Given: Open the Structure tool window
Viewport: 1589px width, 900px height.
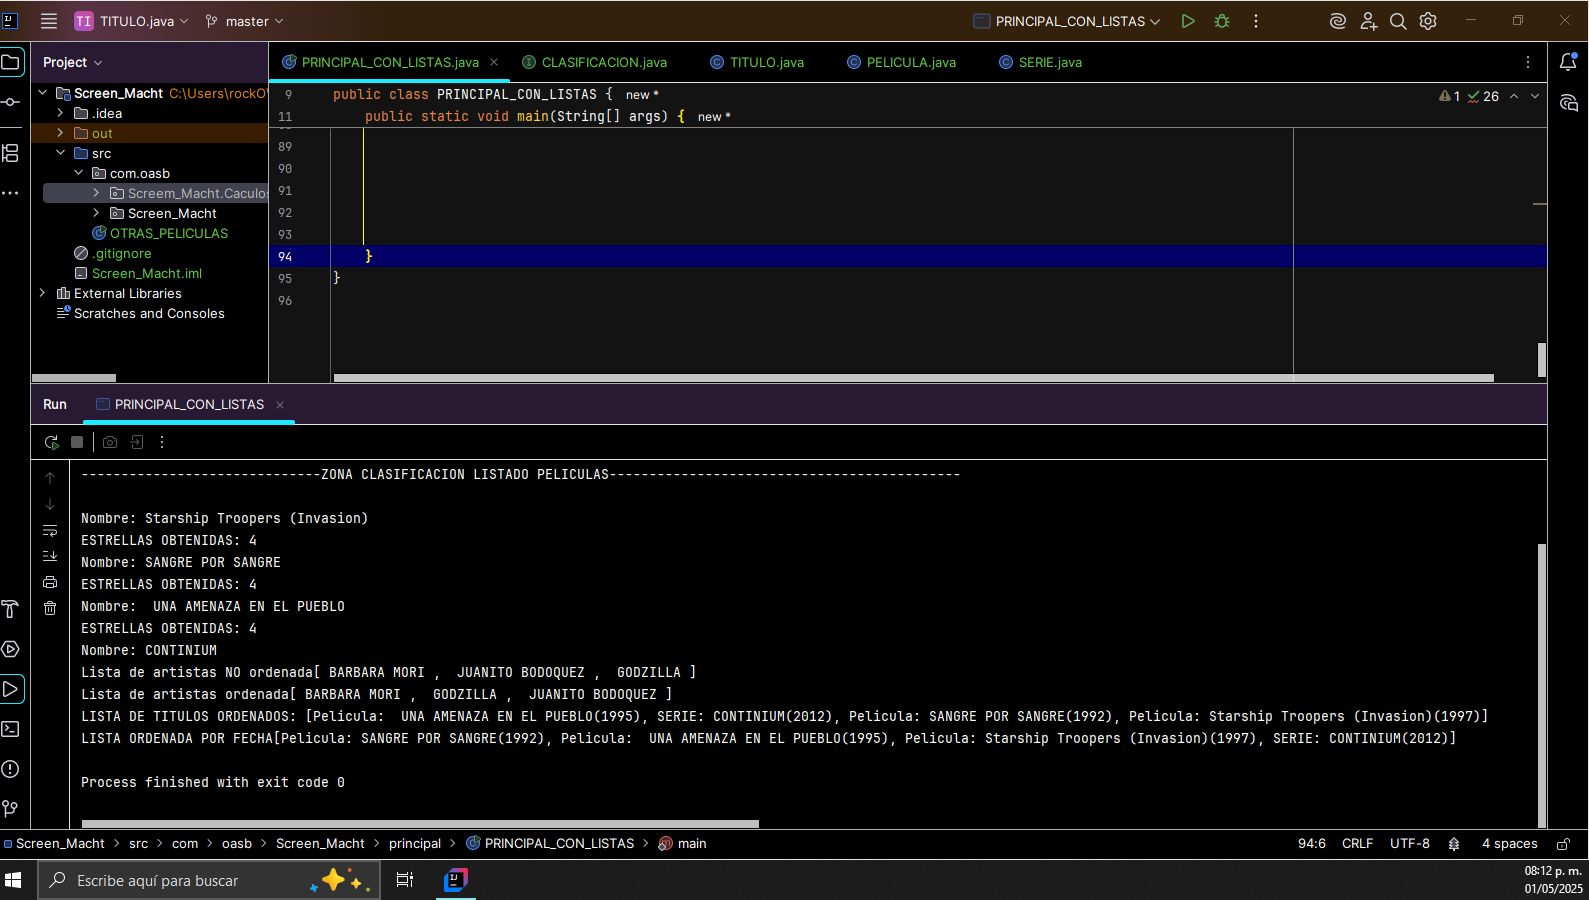Looking at the screenshot, I should click(11, 153).
